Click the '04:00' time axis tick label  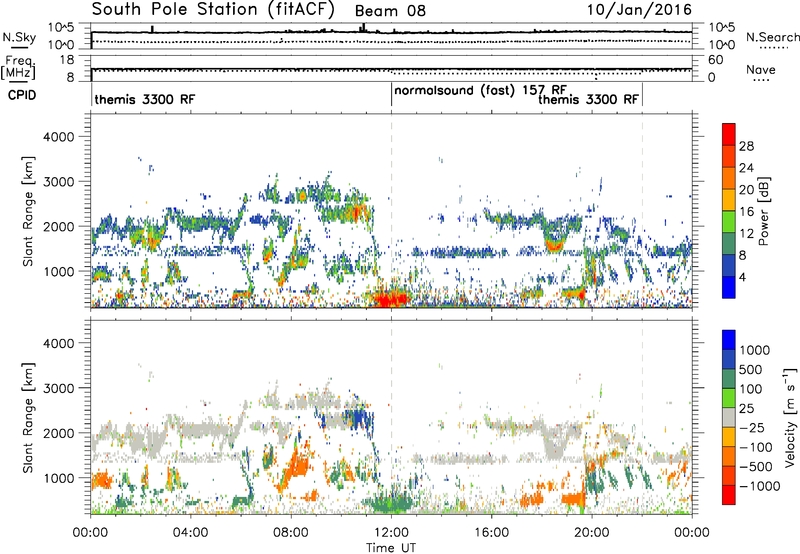[190, 533]
